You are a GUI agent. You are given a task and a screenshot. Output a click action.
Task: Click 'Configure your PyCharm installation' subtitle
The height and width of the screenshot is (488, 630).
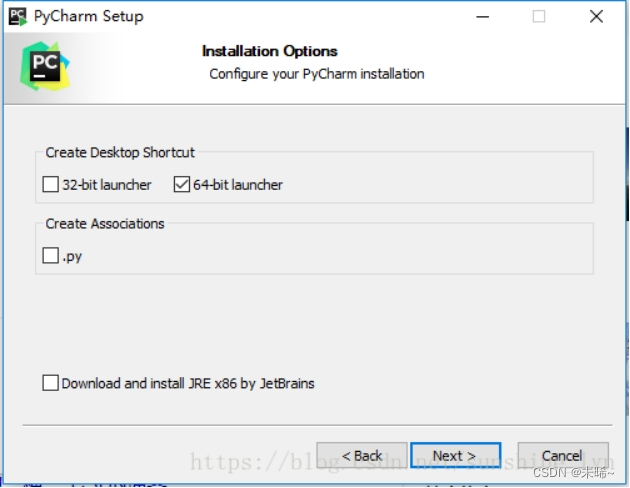click(x=317, y=74)
